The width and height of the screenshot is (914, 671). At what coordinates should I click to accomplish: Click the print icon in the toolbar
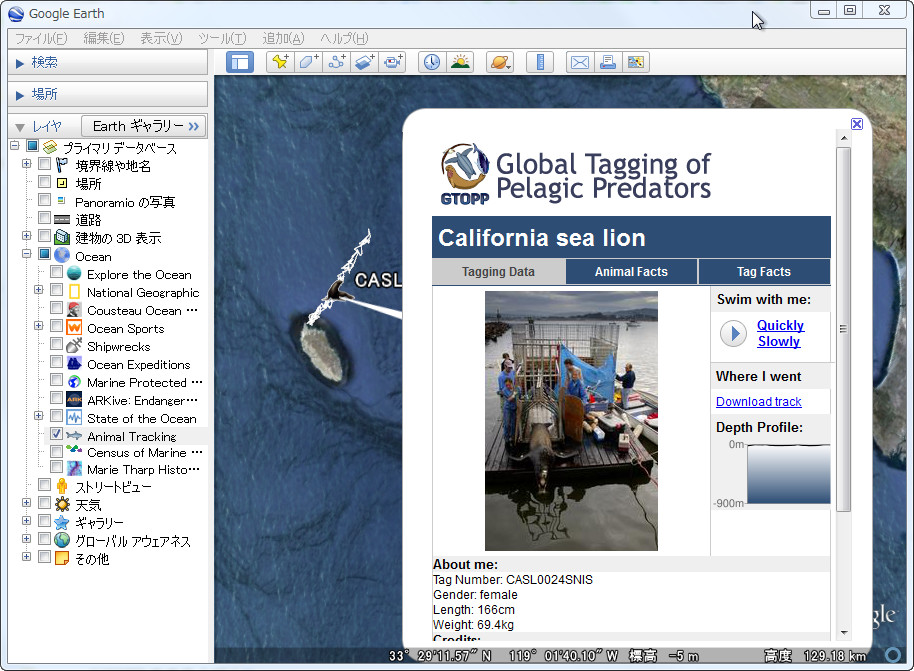coord(608,62)
